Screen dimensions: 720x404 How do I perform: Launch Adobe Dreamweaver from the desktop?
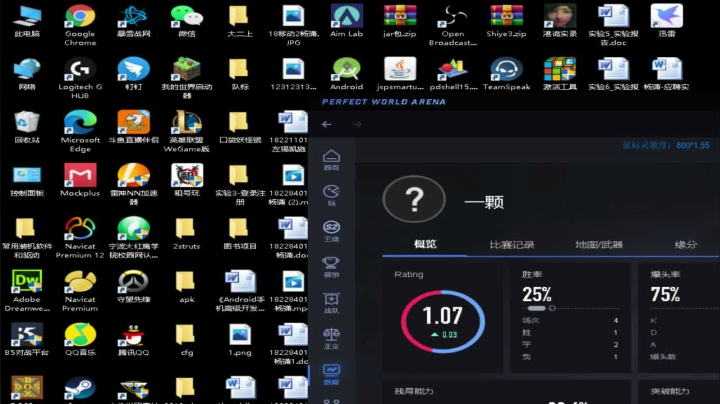[x=27, y=291]
